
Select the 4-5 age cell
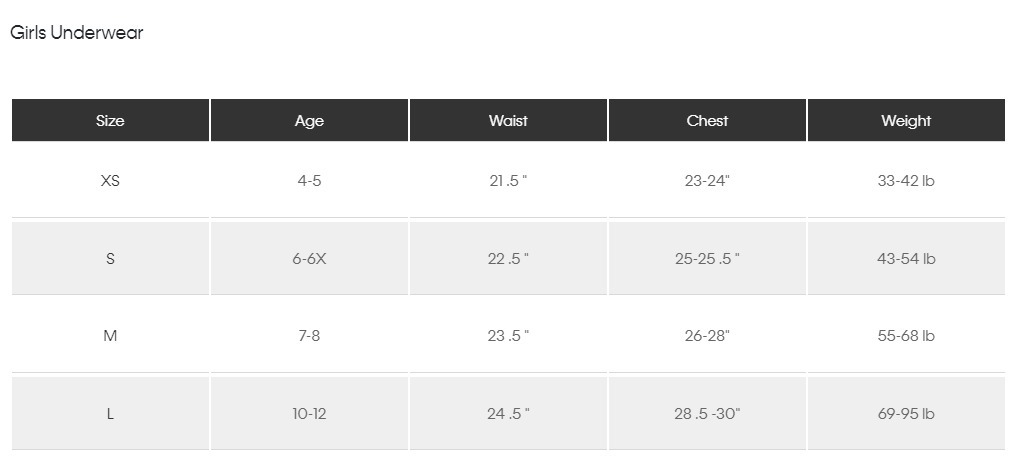point(309,181)
